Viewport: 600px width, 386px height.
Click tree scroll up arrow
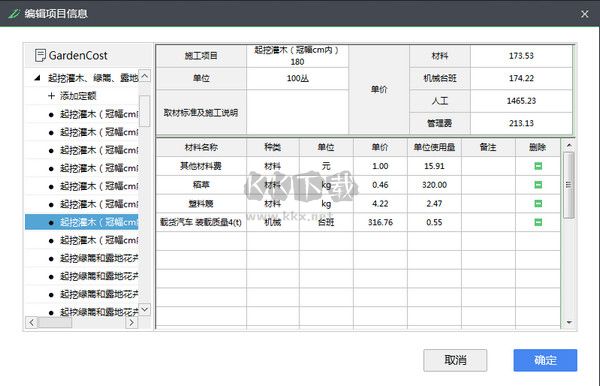pyautogui.click(x=145, y=76)
